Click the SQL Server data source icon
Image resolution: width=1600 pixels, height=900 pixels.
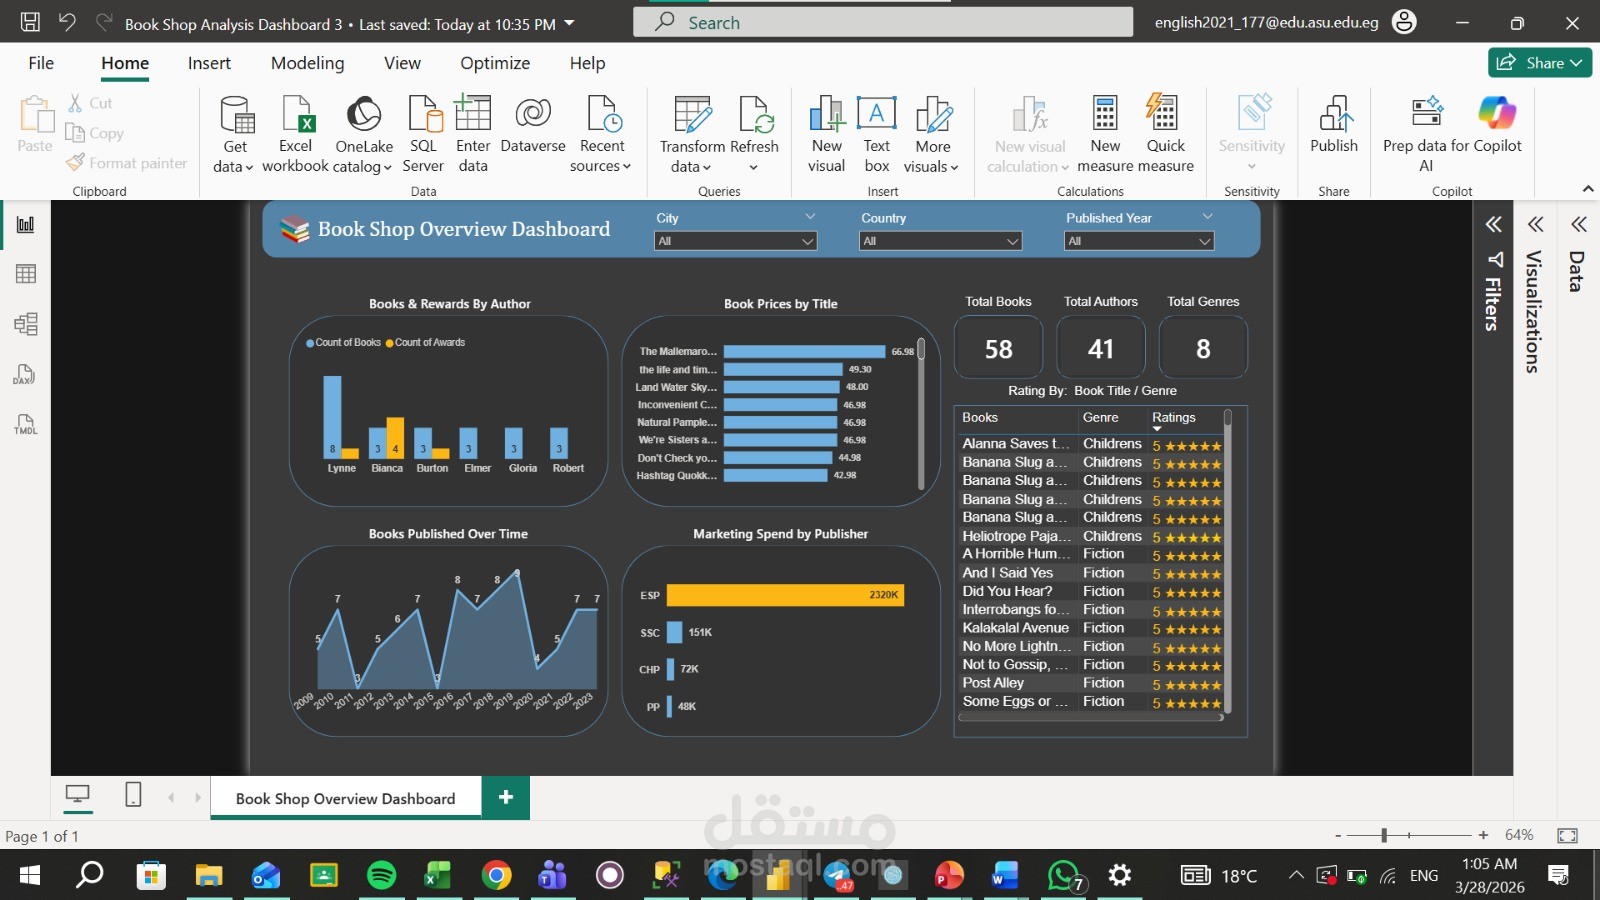tap(423, 130)
